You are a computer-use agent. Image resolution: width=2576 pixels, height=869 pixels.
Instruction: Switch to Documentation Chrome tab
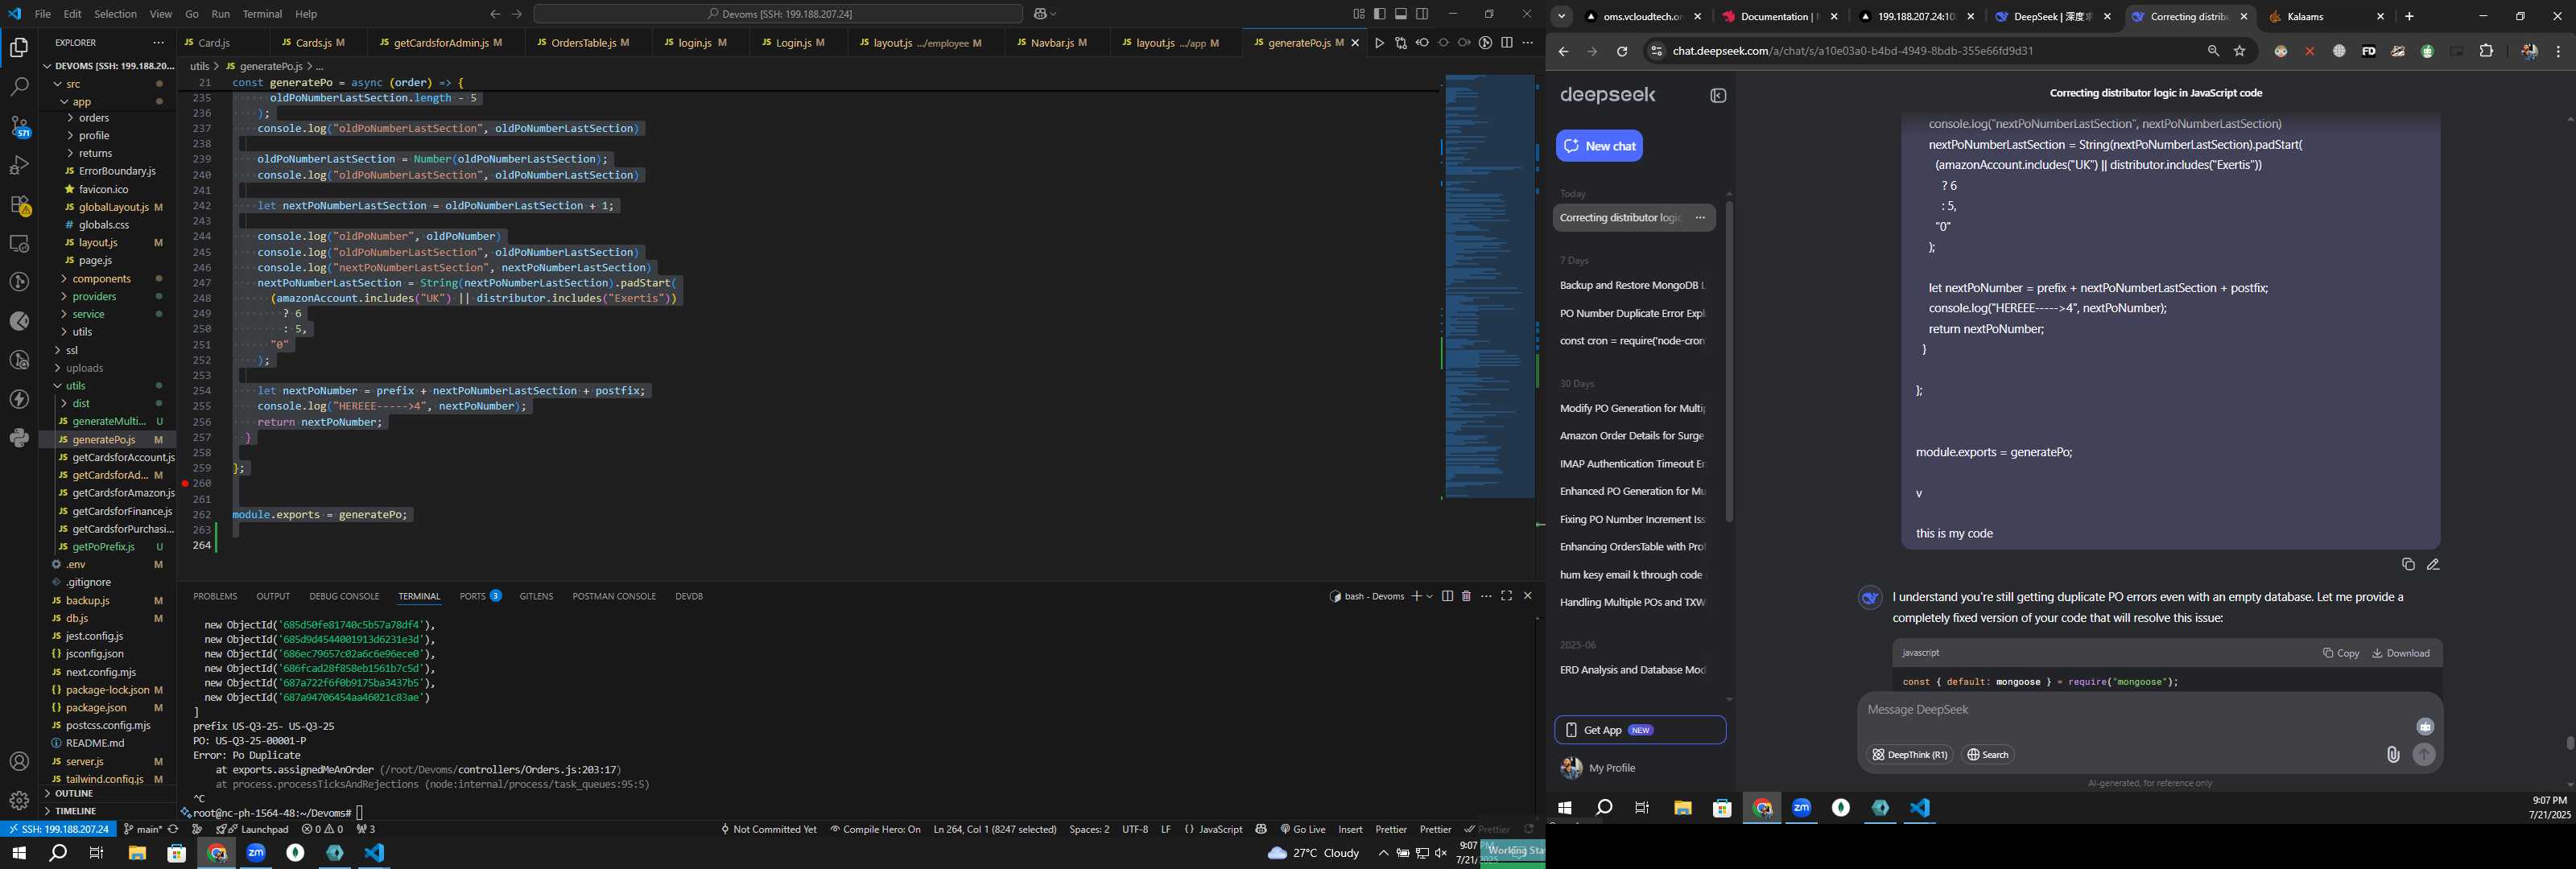click(x=1778, y=17)
